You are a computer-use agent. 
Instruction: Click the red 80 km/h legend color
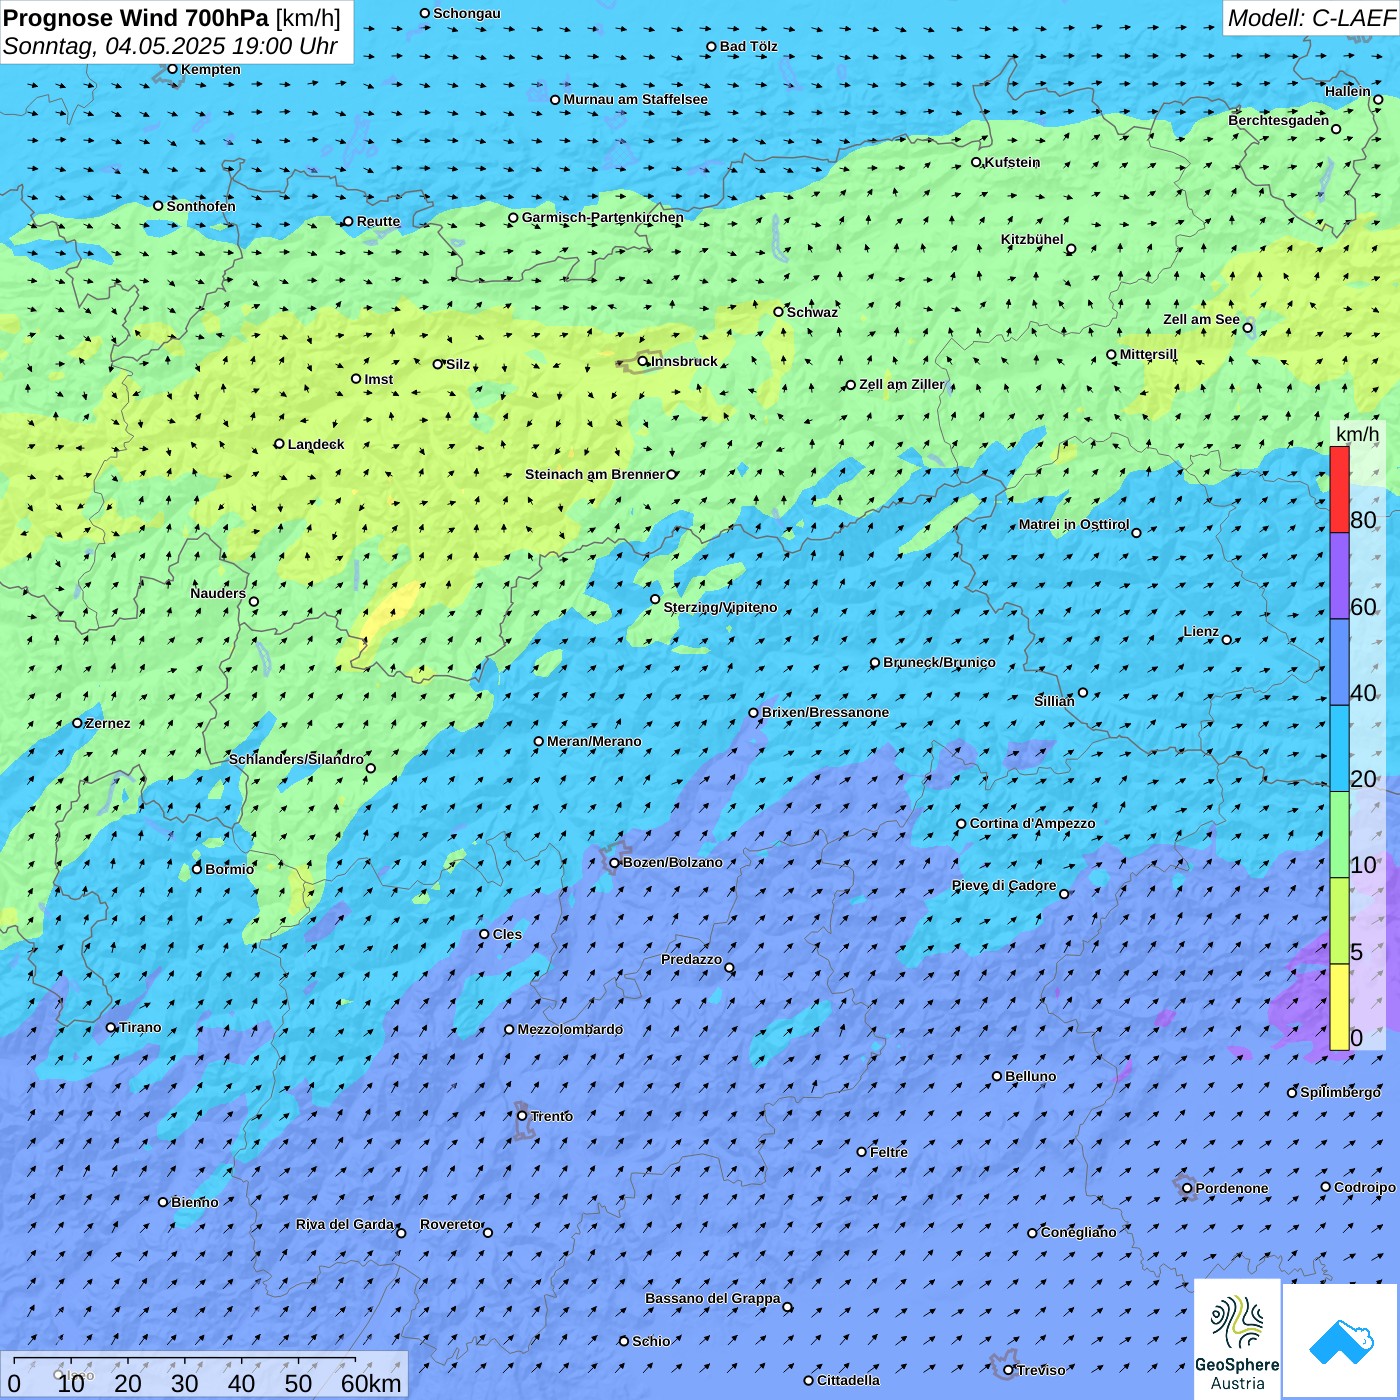click(1339, 489)
